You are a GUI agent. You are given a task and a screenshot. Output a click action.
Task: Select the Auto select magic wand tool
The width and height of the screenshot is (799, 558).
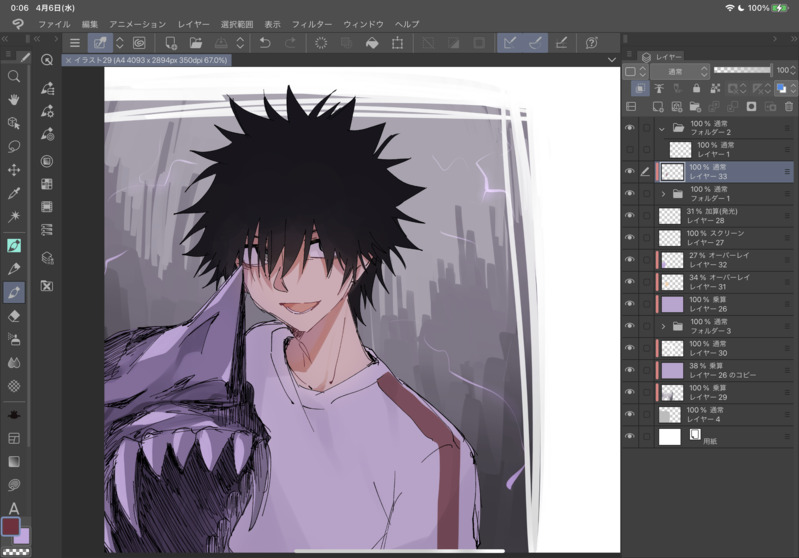(14, 217)
